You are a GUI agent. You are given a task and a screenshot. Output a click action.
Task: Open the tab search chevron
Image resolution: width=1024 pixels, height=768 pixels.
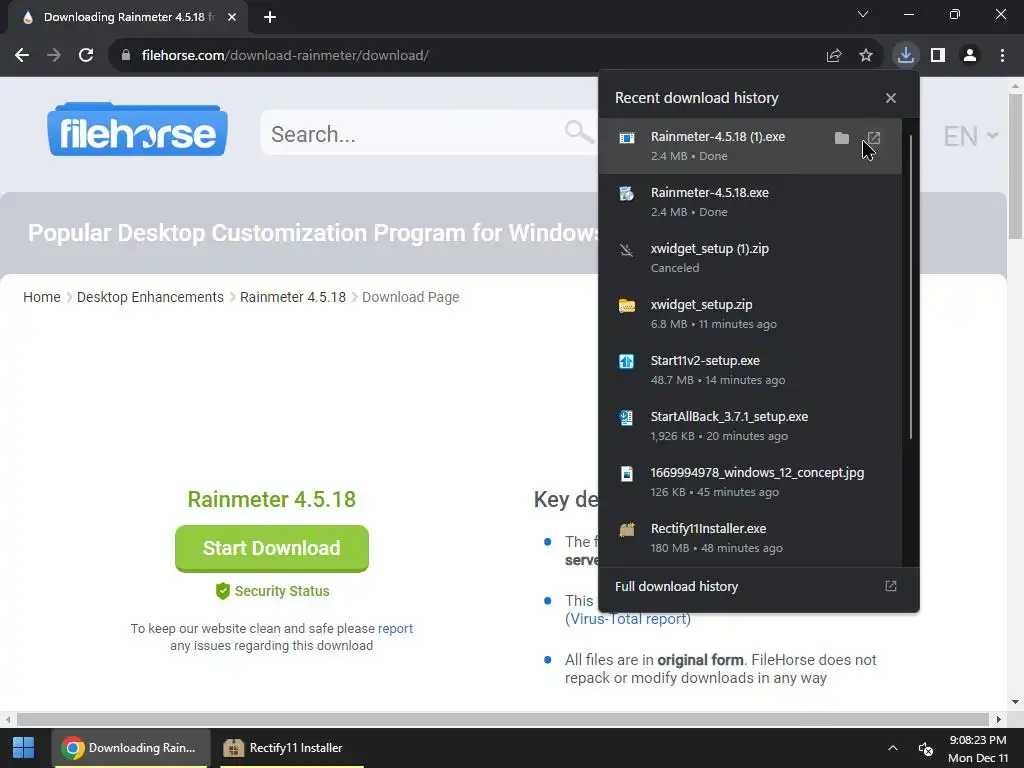click(x=863, y=14)
